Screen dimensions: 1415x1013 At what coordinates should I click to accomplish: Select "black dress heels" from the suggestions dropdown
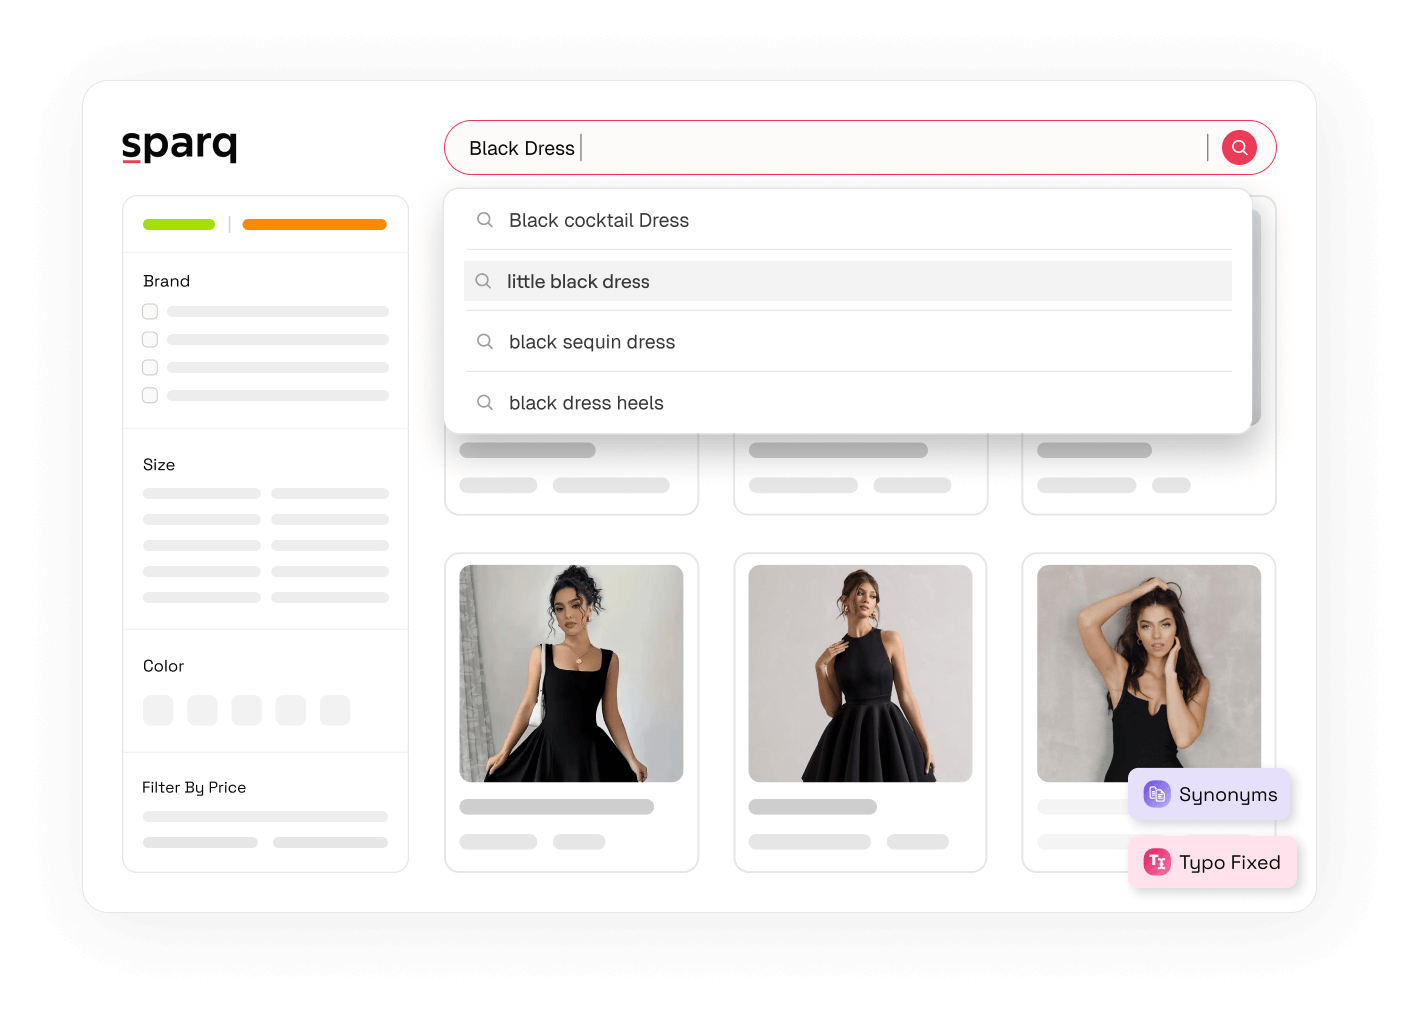(x=586, y=402)
